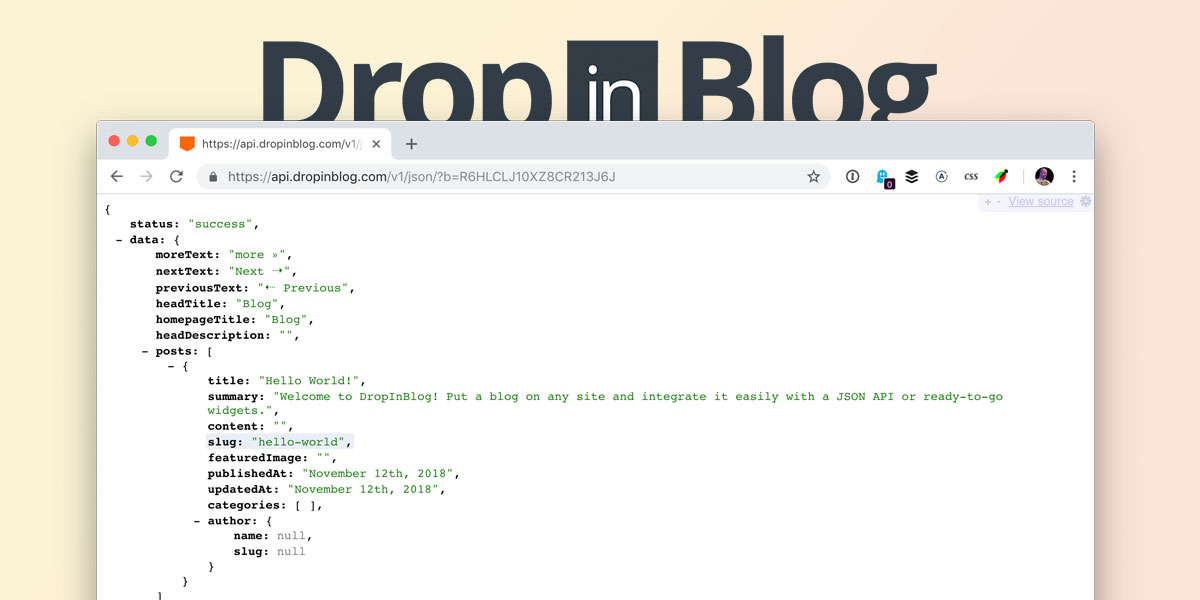Click the summary text starting "Welcome to DropInBlog!"
This screenshot has height=600, width=1200.
pyautogui.click(x=605, y=404)
